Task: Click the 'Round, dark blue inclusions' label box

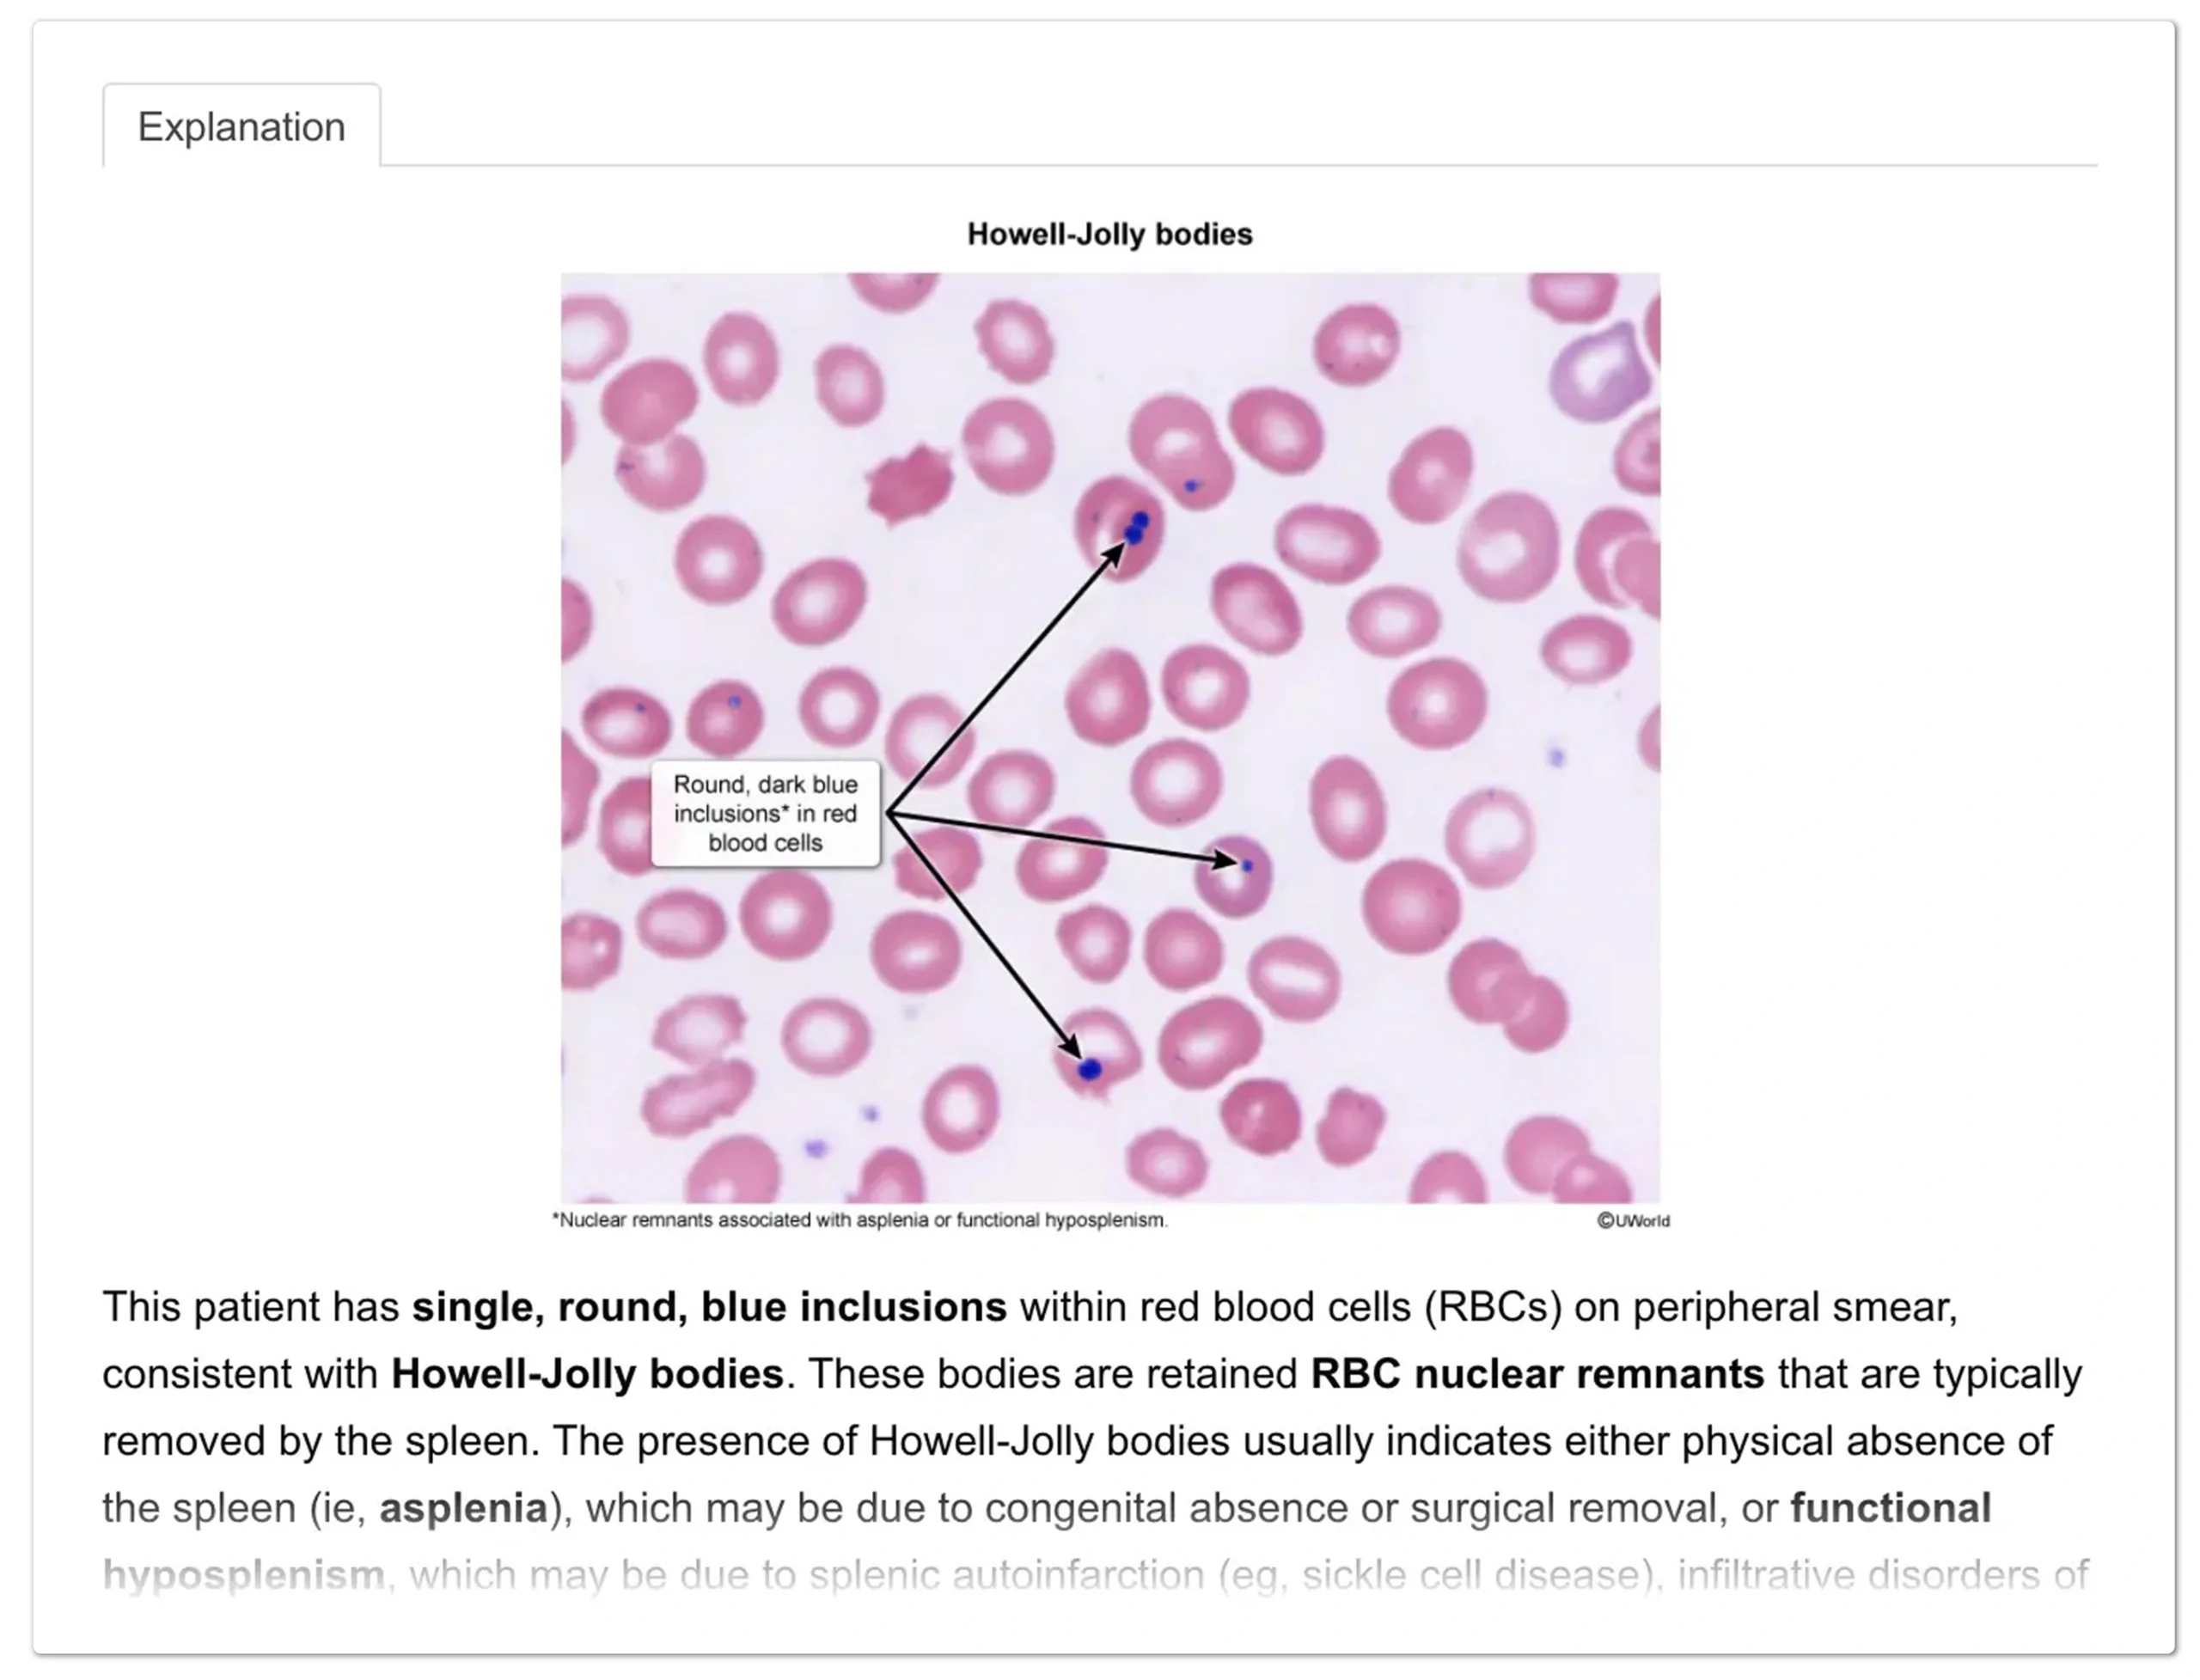Action: pyautogui.click(x=765, y=813)
